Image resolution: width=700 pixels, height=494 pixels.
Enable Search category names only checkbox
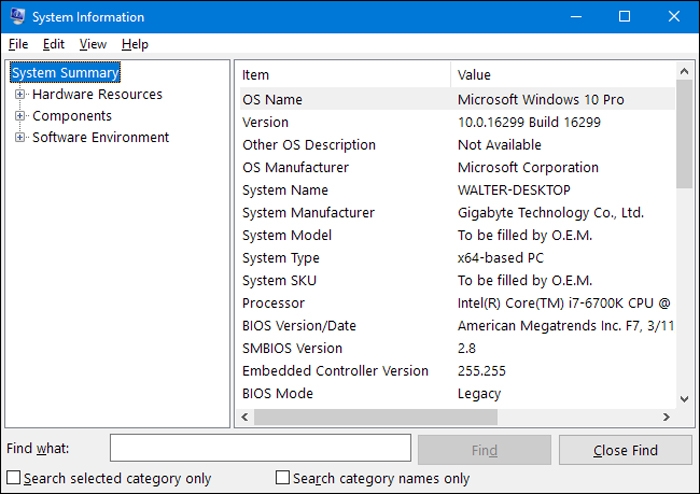pyautogui.click(x=282, y=478)
